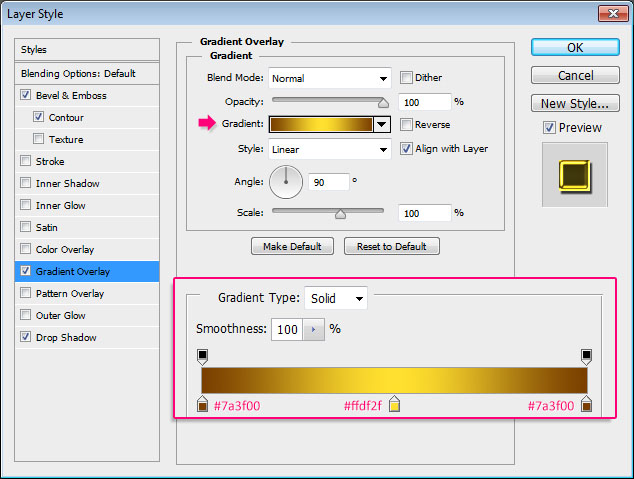The width and height of the screenshot is (634, 479).
Task: Select the right brown color stop
Action: coord(586,404)
